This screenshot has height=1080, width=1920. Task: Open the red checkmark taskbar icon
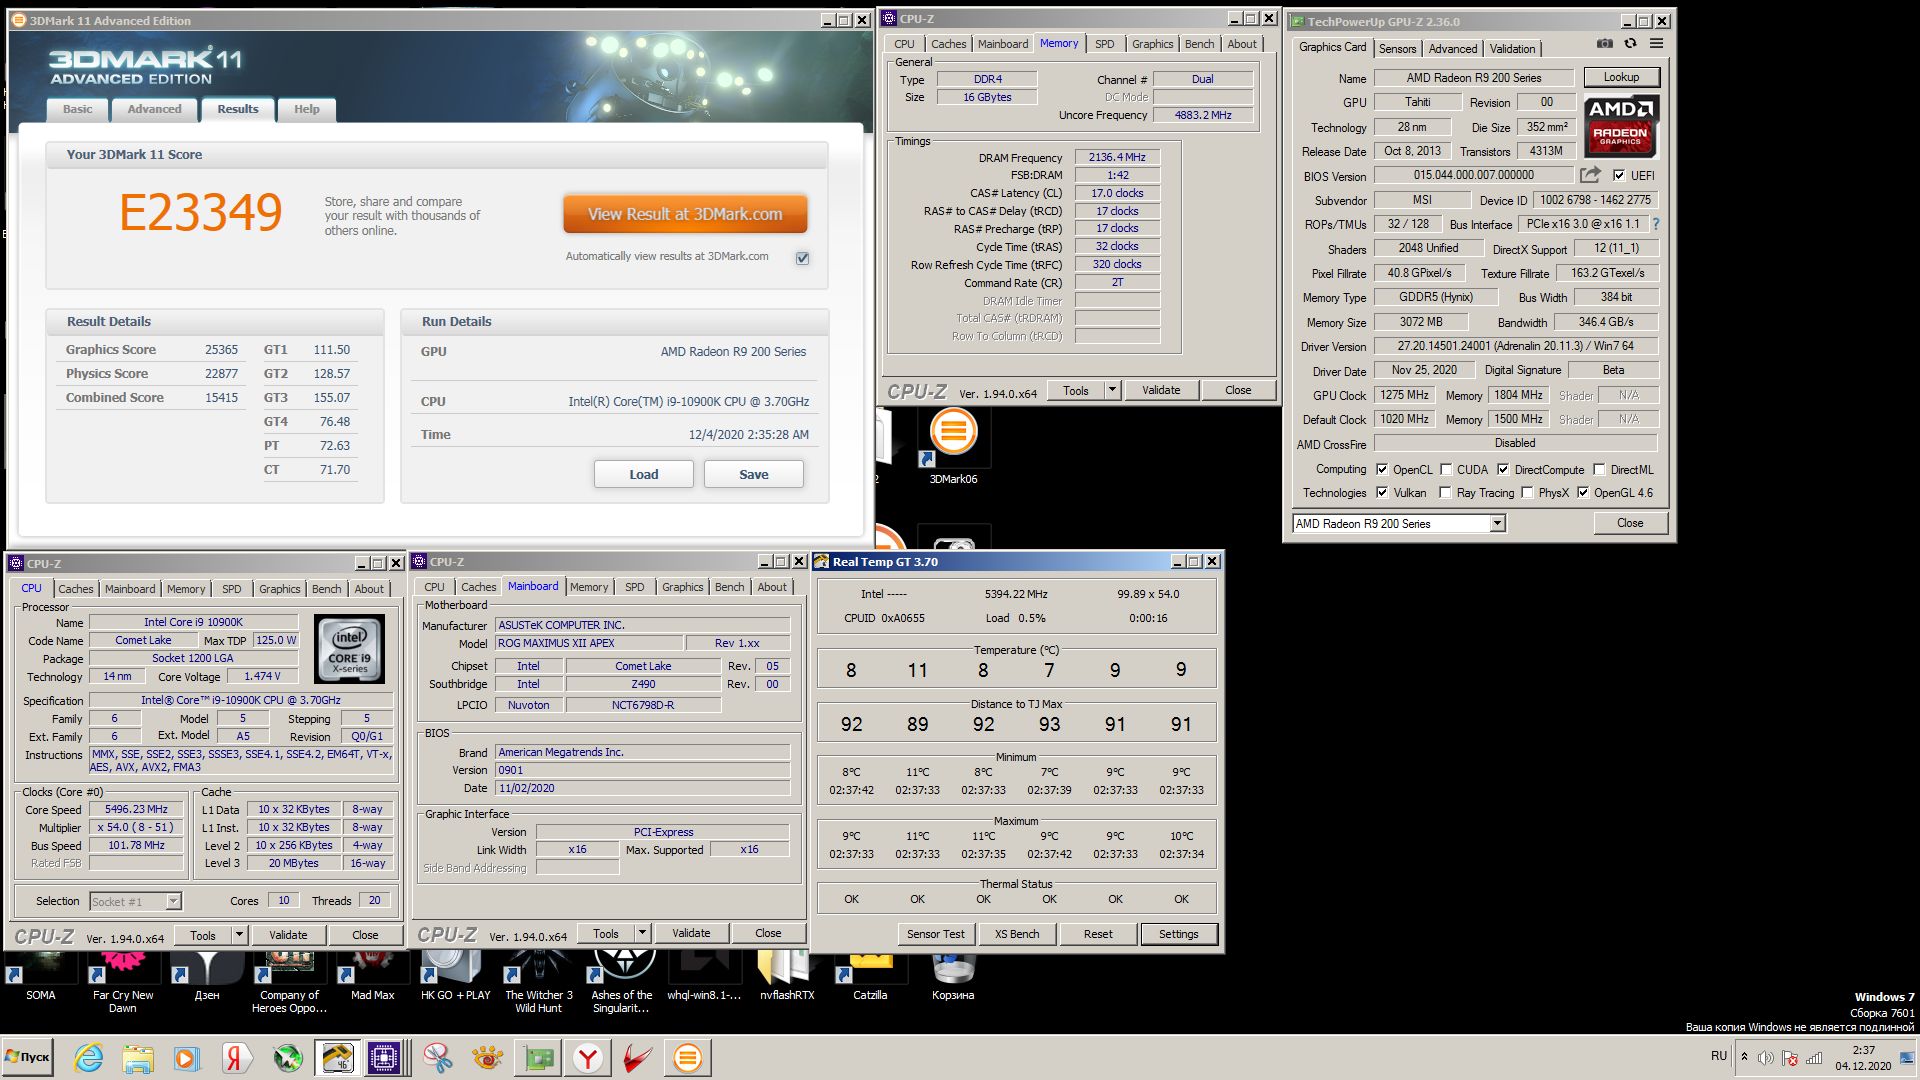(637, 1058)
